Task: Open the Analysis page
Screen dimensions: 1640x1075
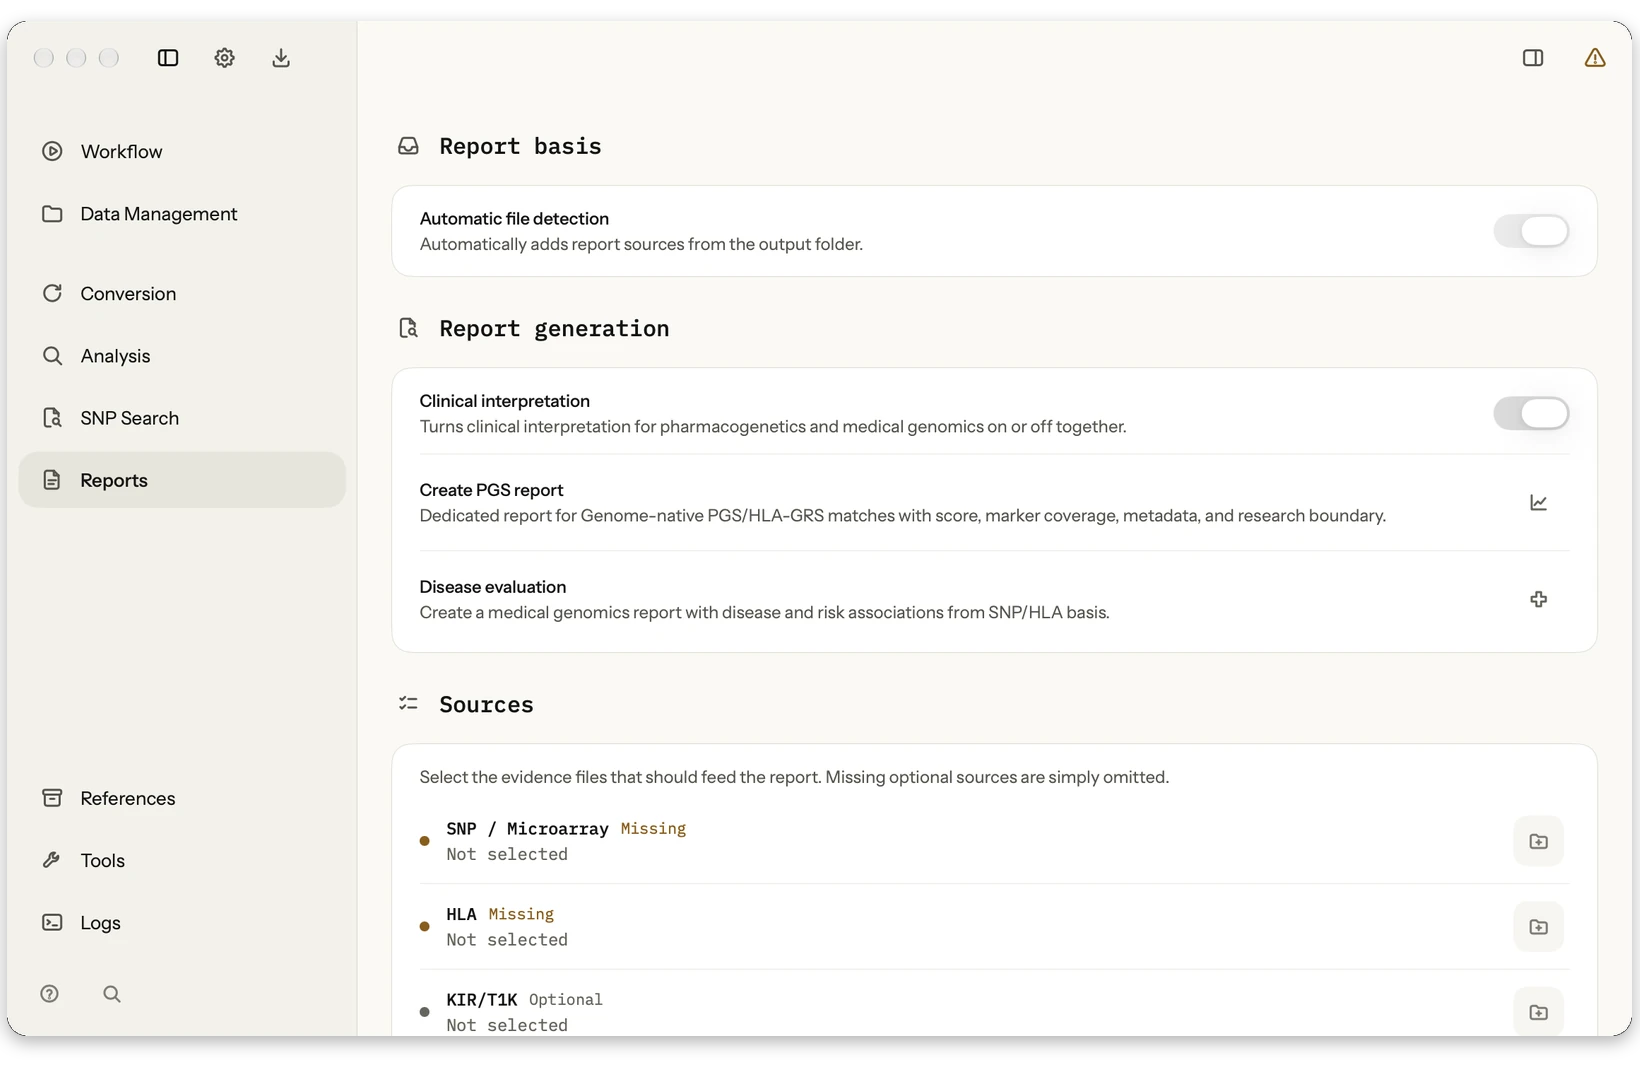Action: [182, 356]
